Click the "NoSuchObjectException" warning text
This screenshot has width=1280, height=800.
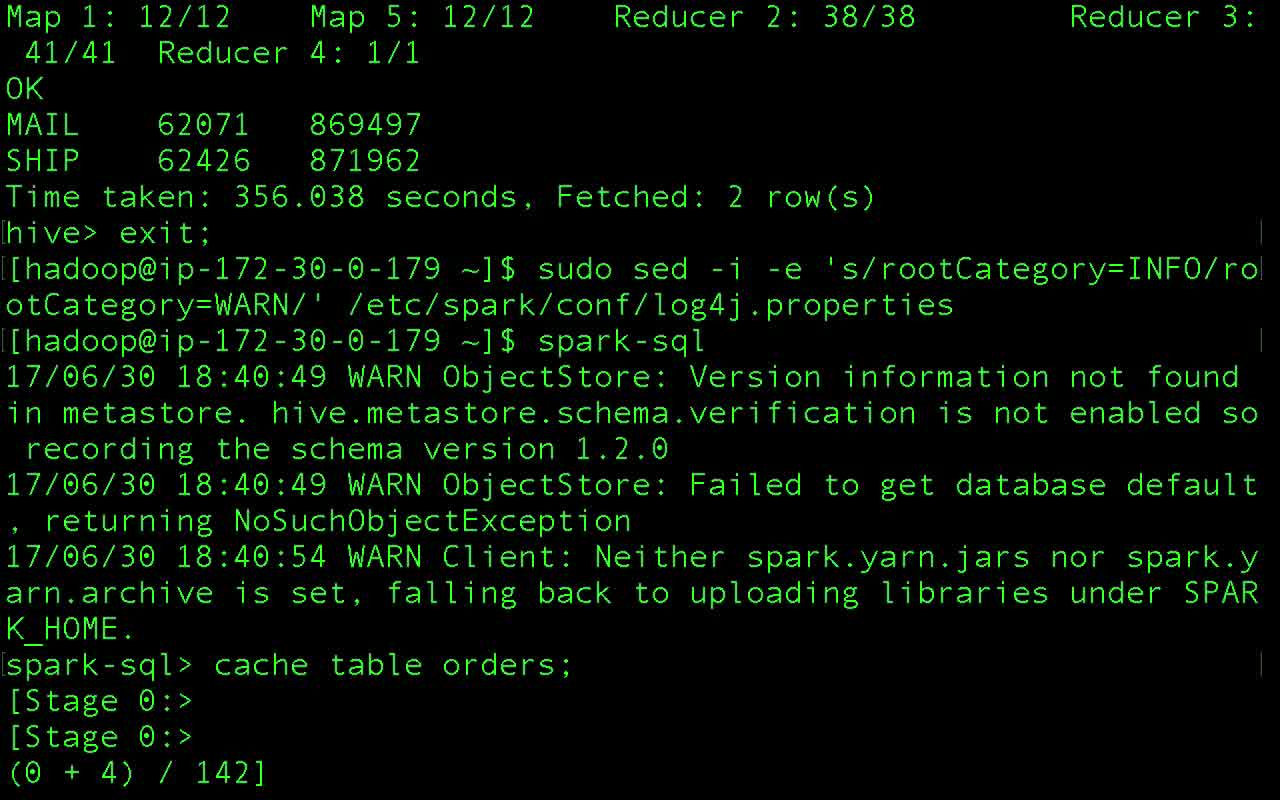coord(432,521)
